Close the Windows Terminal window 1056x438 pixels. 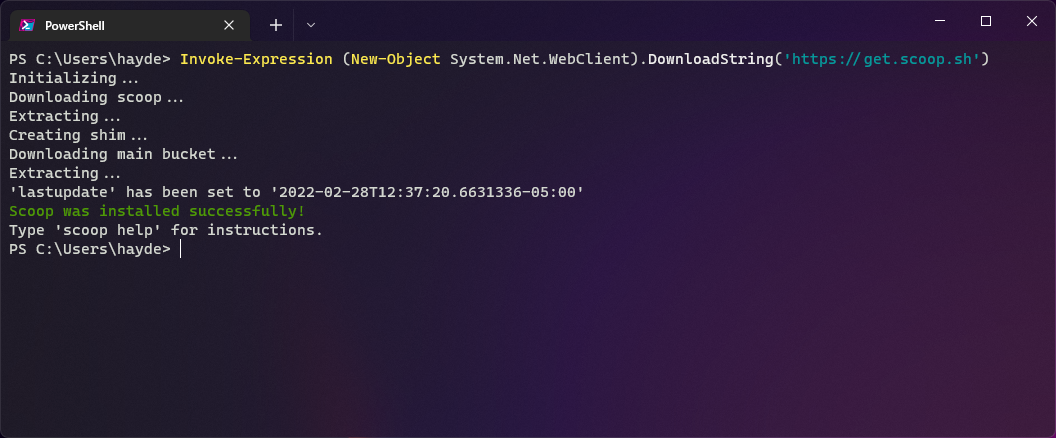click(x=1031, y=21)
